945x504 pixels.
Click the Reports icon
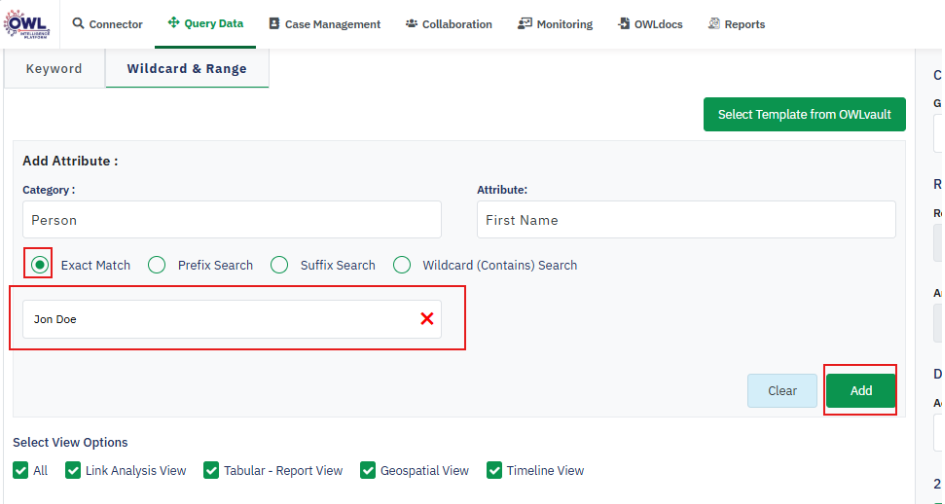[x=714, y=24]
